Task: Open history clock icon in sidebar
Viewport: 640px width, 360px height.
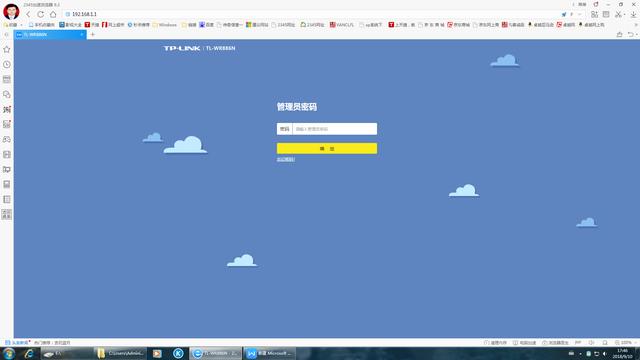Action: pos(7,64)
